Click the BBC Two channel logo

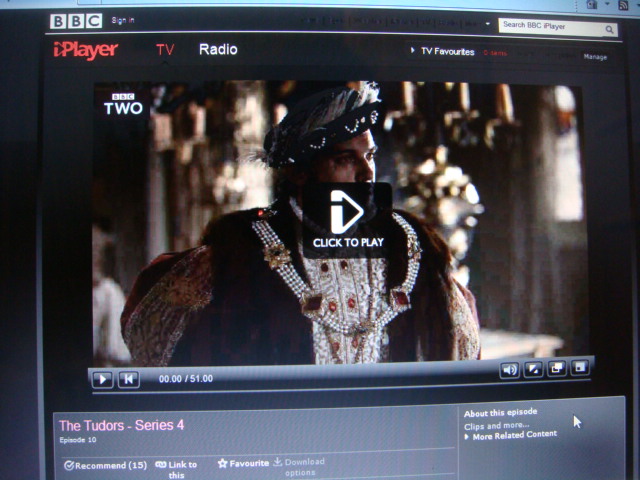(123, 104)
